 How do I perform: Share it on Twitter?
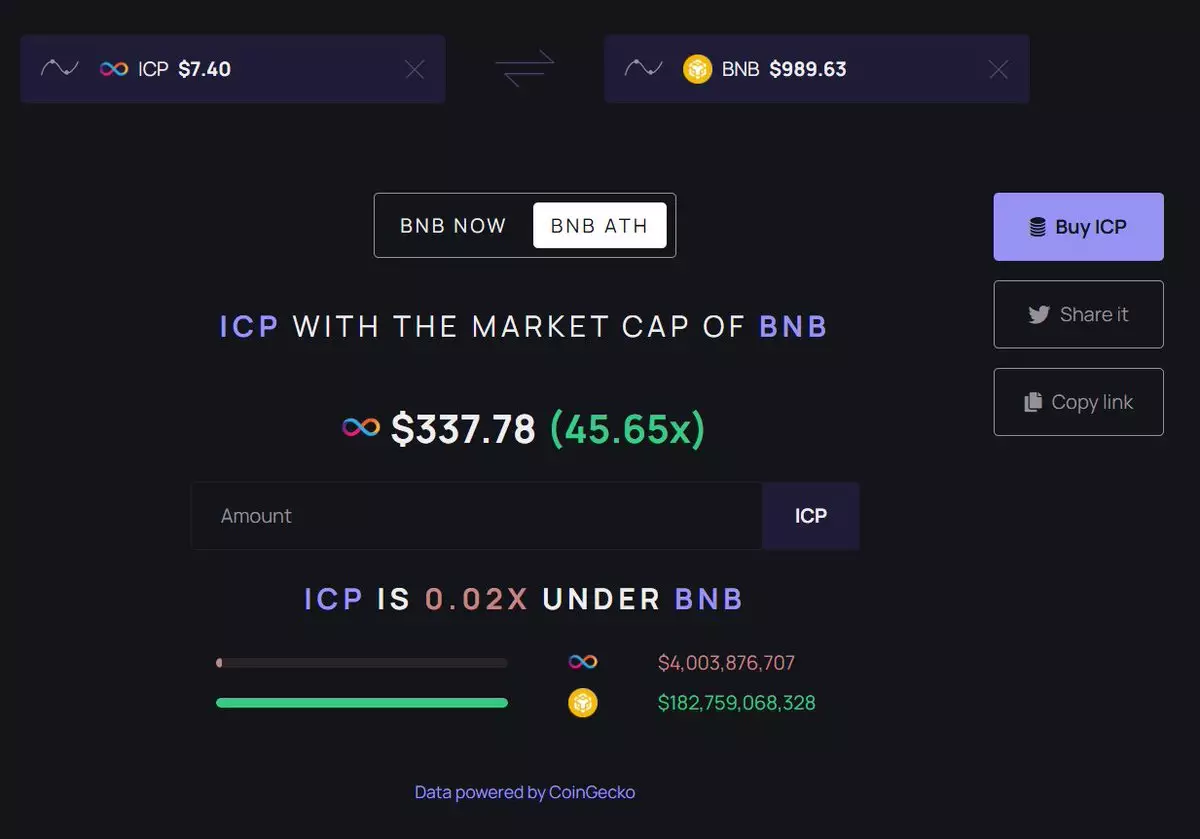1078,315
